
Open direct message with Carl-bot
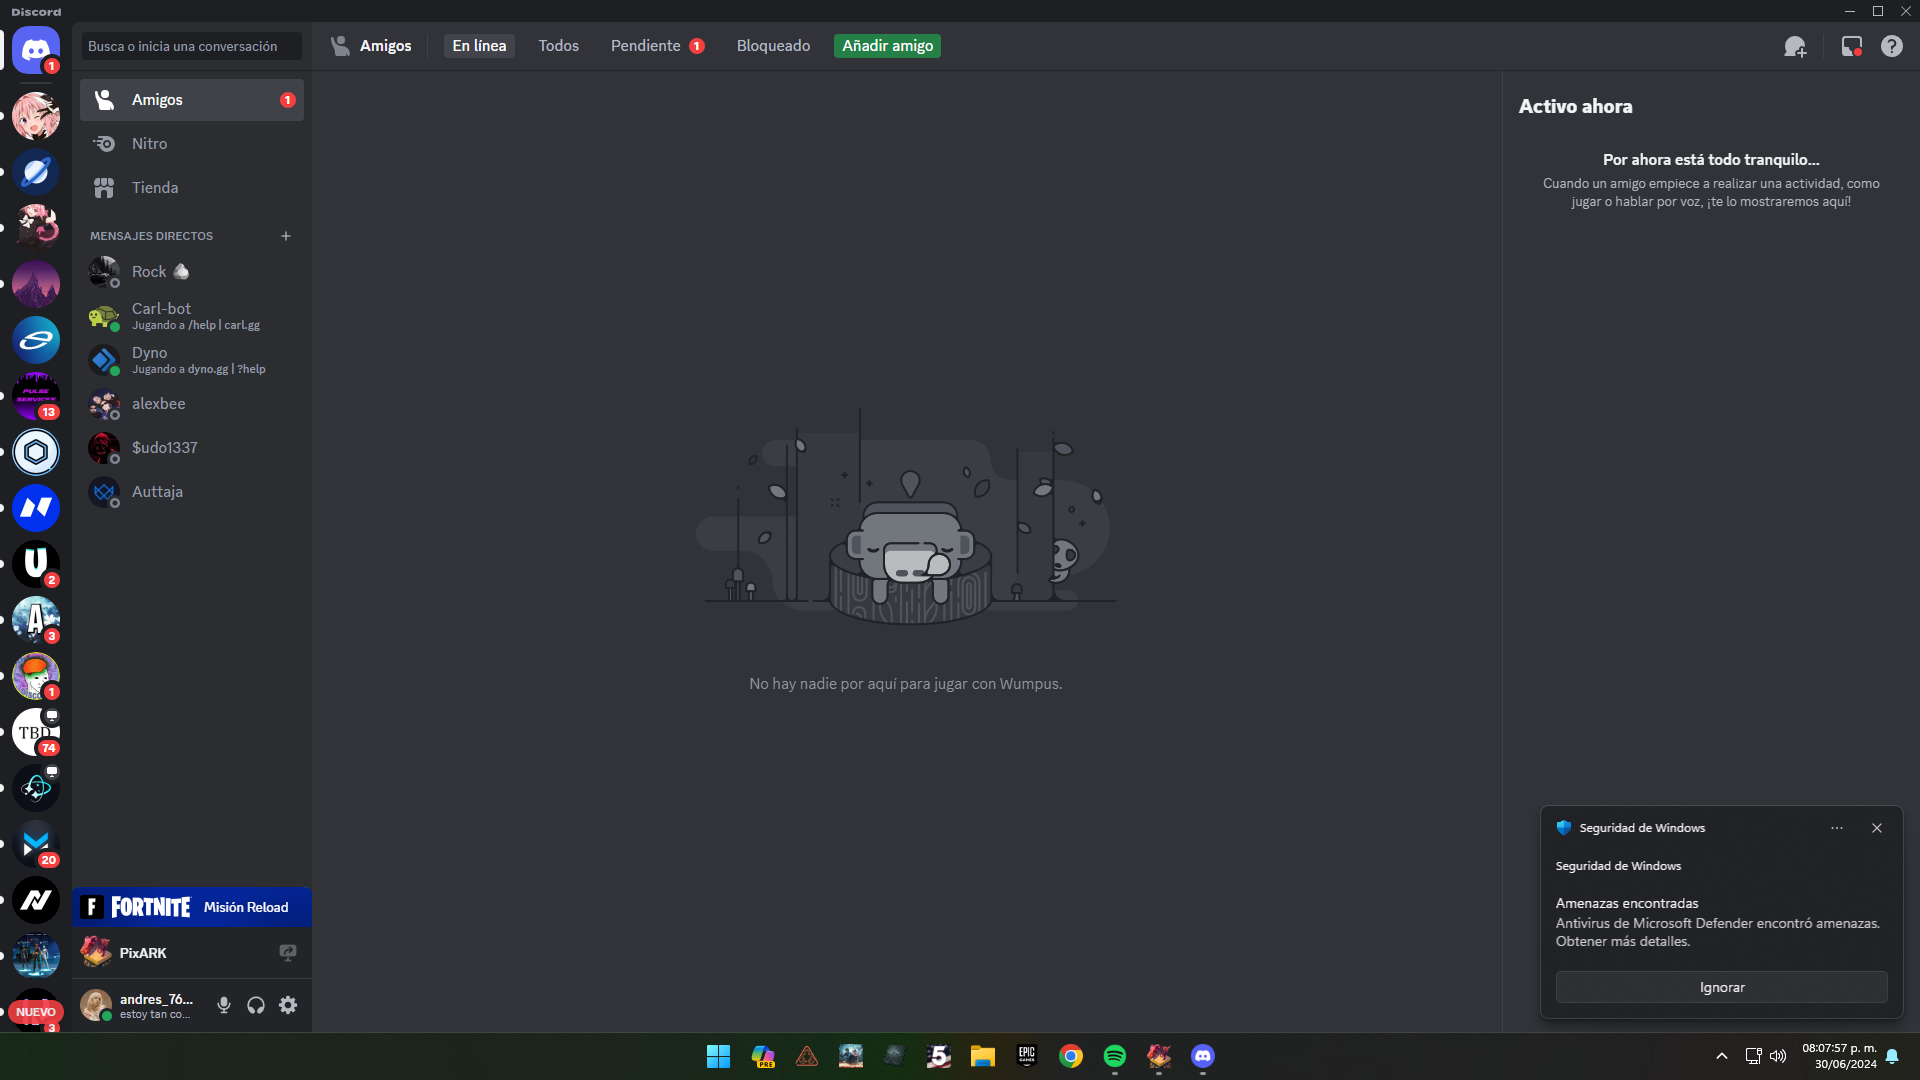point(192,316)
